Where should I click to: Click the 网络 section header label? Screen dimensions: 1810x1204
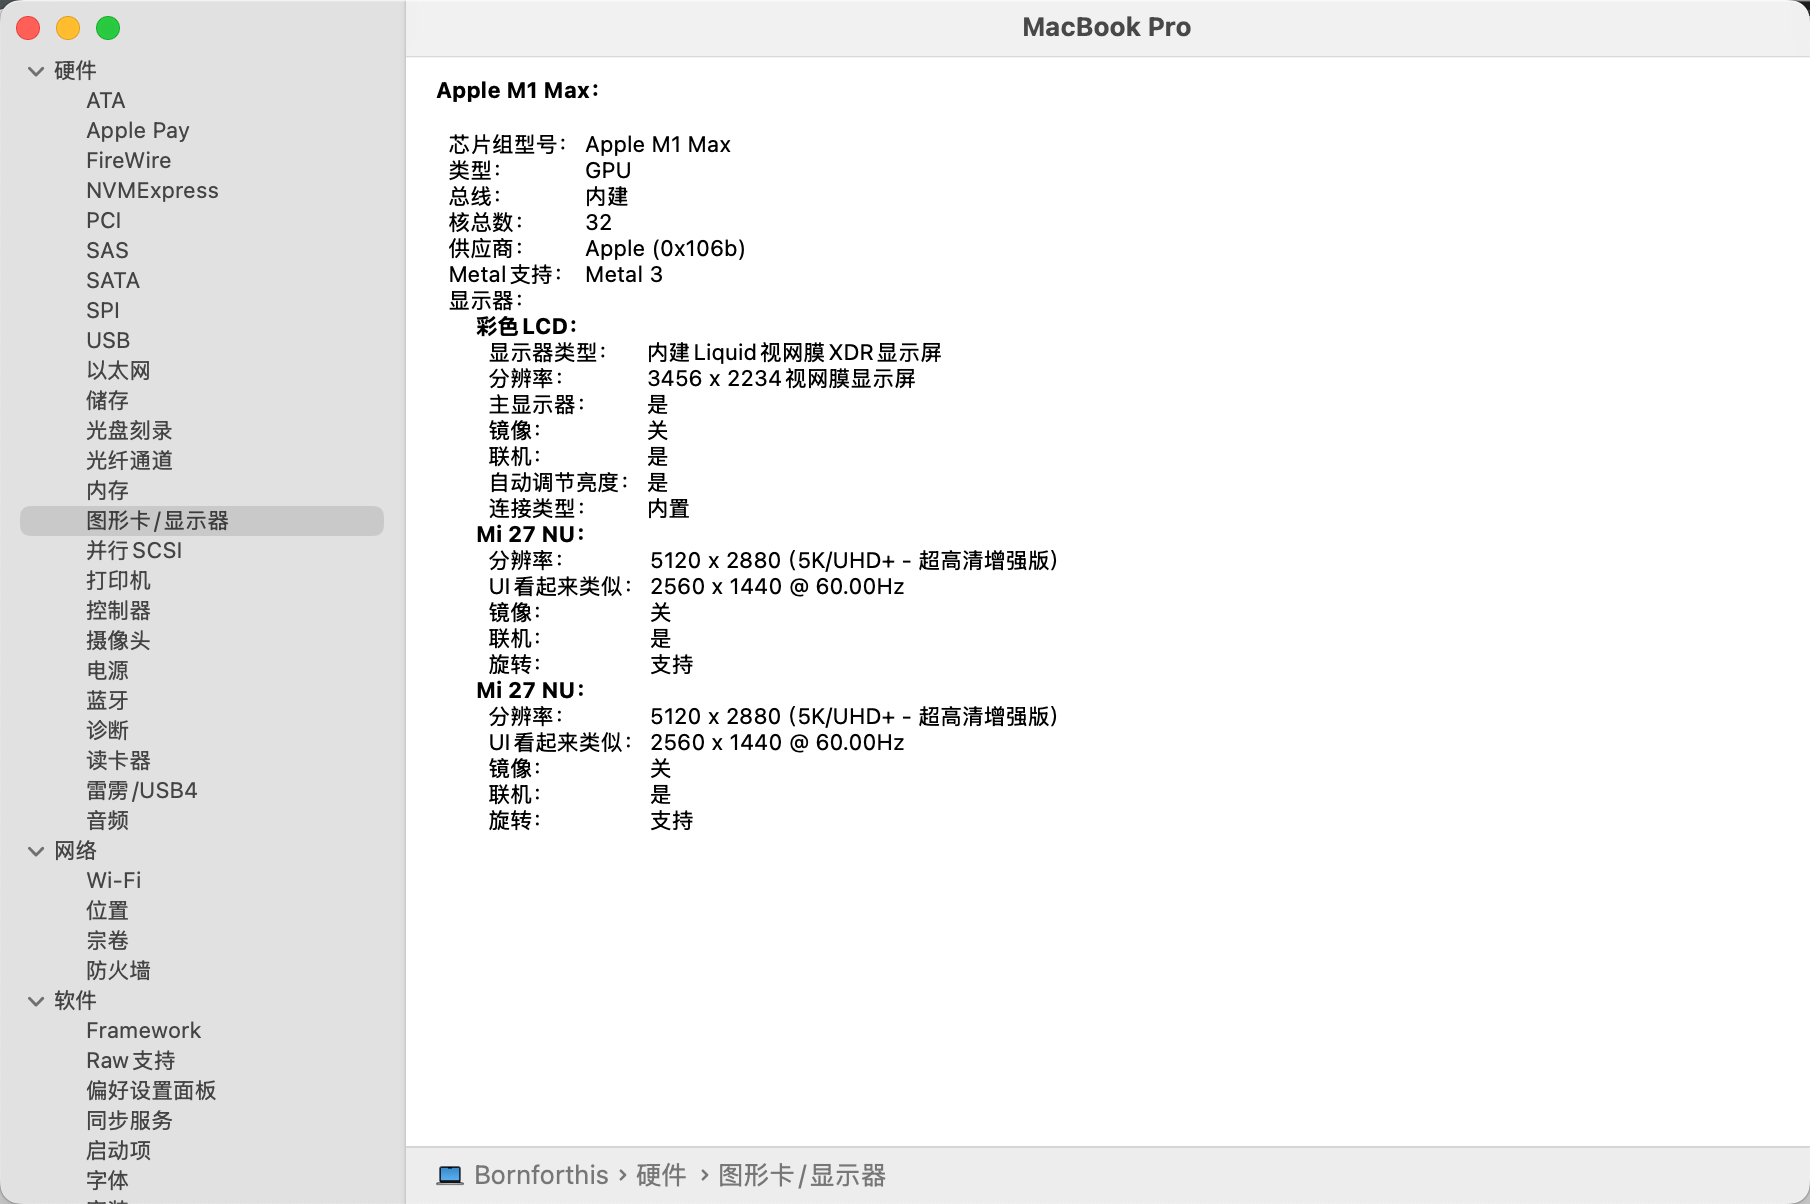pos(75,851)
